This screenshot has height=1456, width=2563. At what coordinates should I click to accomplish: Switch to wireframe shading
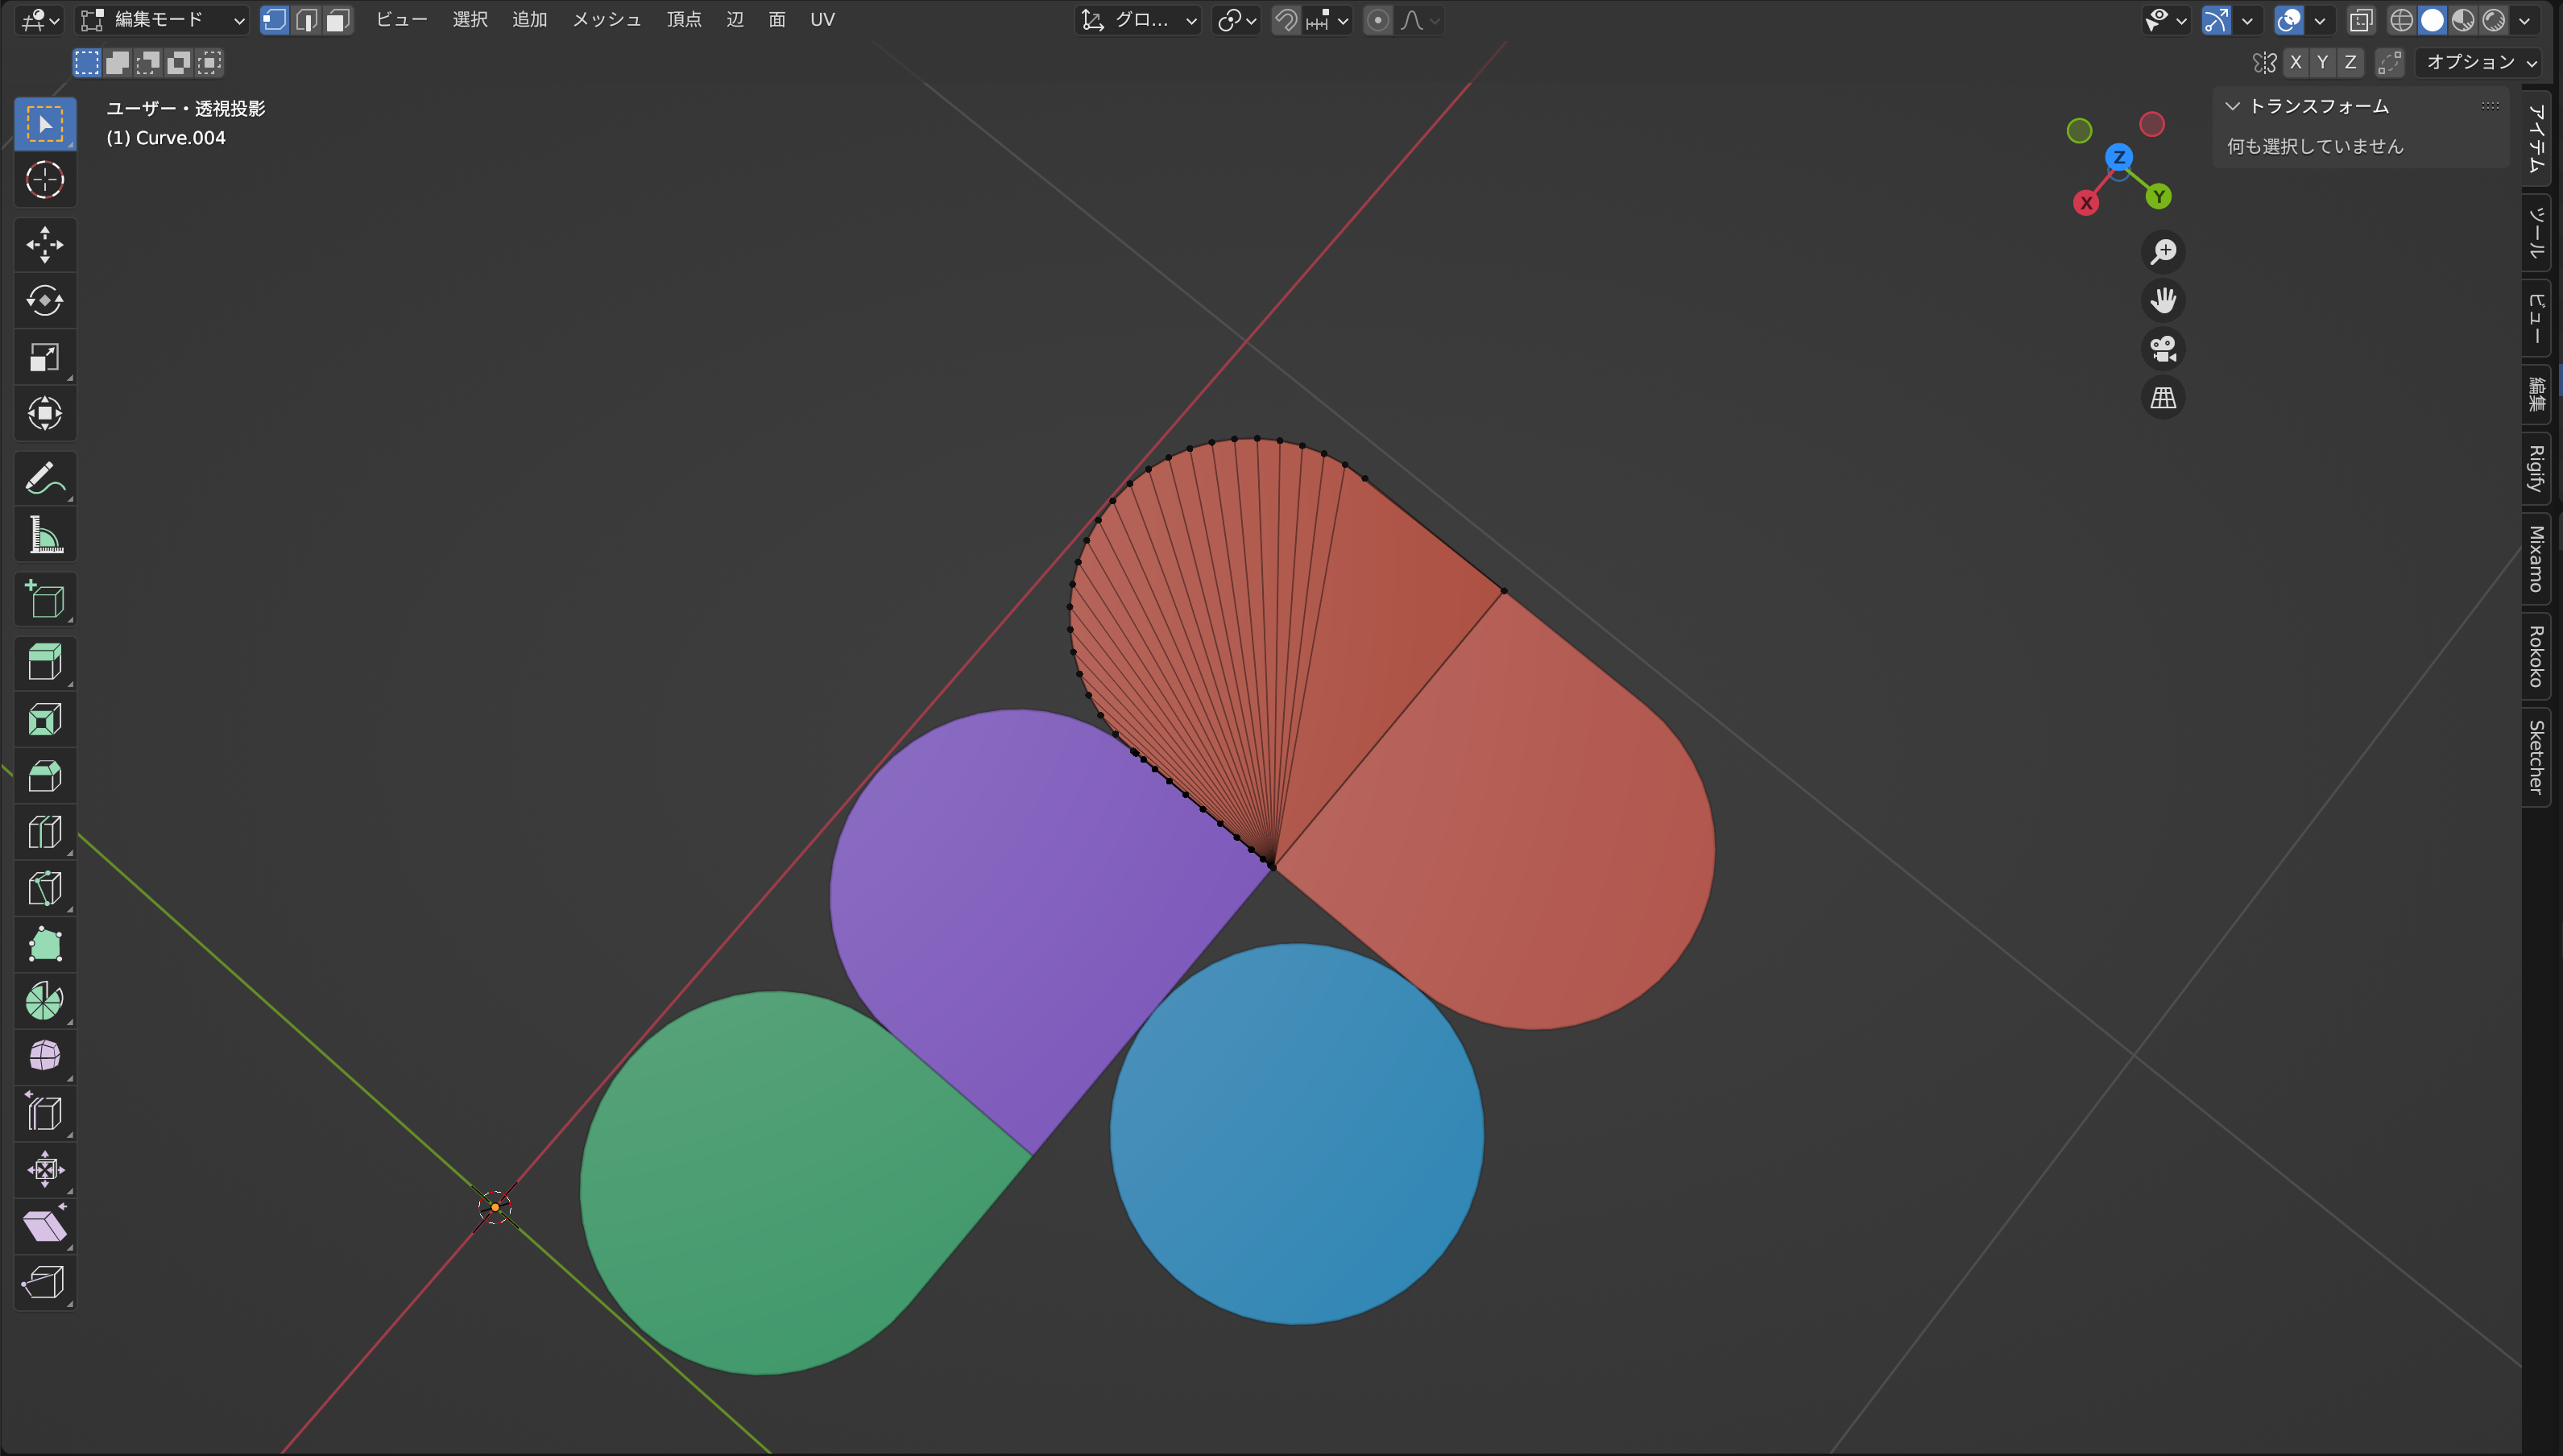pyautogui.click(x=2402, y=20)
